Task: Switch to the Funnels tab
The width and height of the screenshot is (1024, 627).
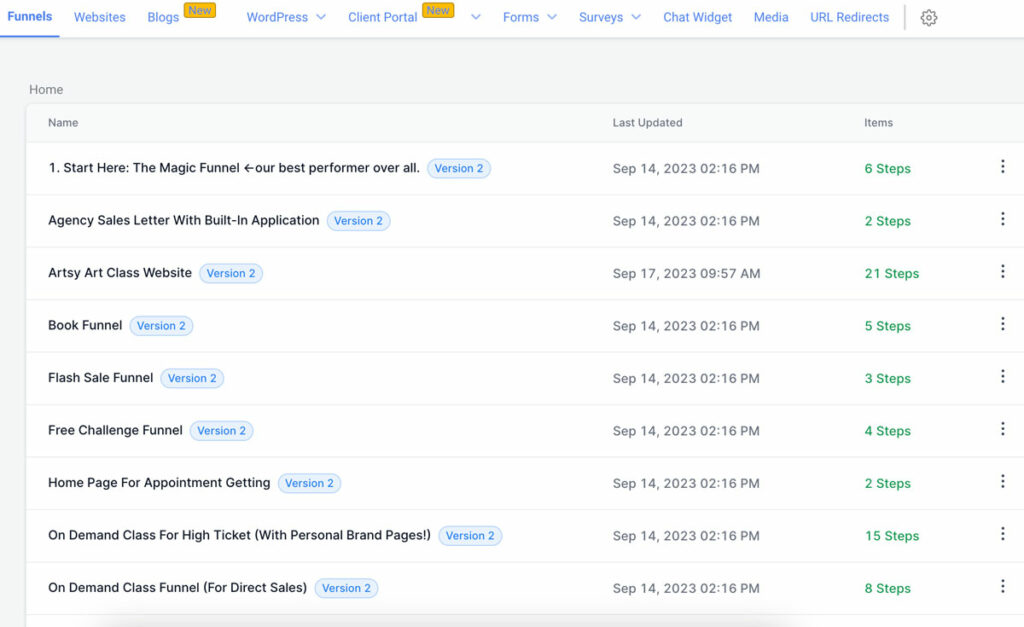Action: point(29,16)
